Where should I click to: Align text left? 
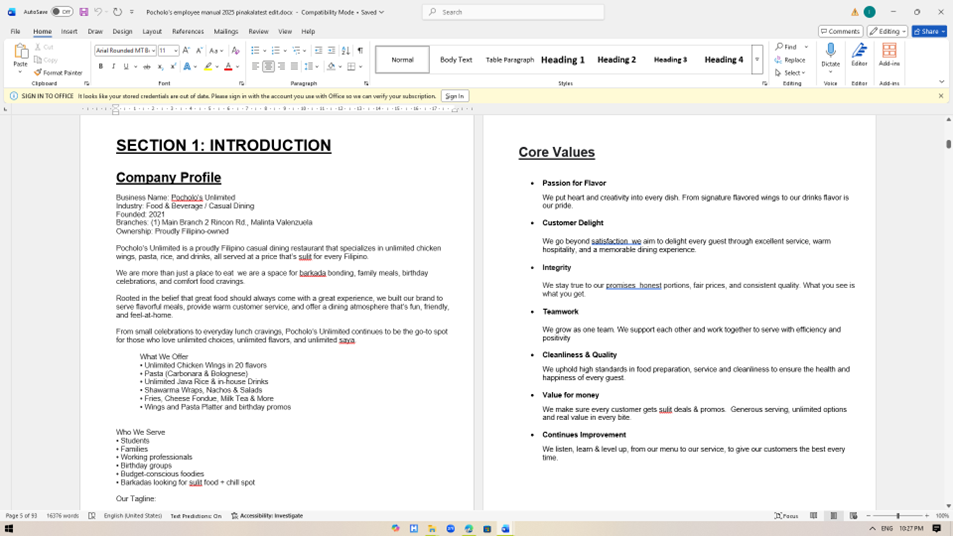point(255,67)
